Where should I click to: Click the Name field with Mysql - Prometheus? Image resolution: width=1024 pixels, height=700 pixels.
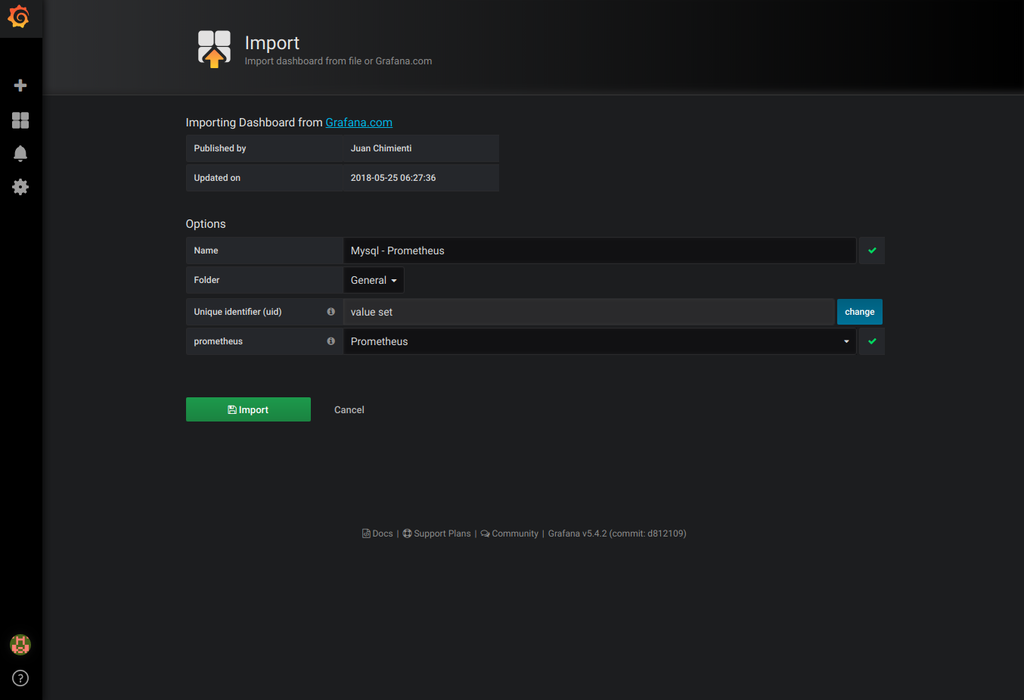pos(600,251)
